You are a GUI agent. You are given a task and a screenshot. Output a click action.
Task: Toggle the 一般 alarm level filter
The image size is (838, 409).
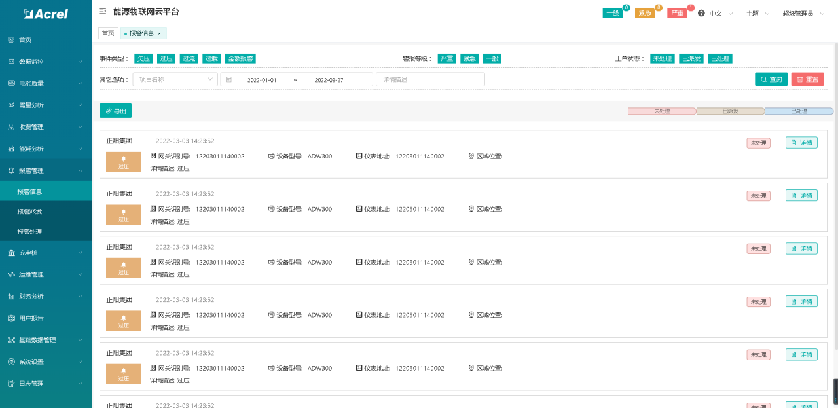[x=492, y=59]
